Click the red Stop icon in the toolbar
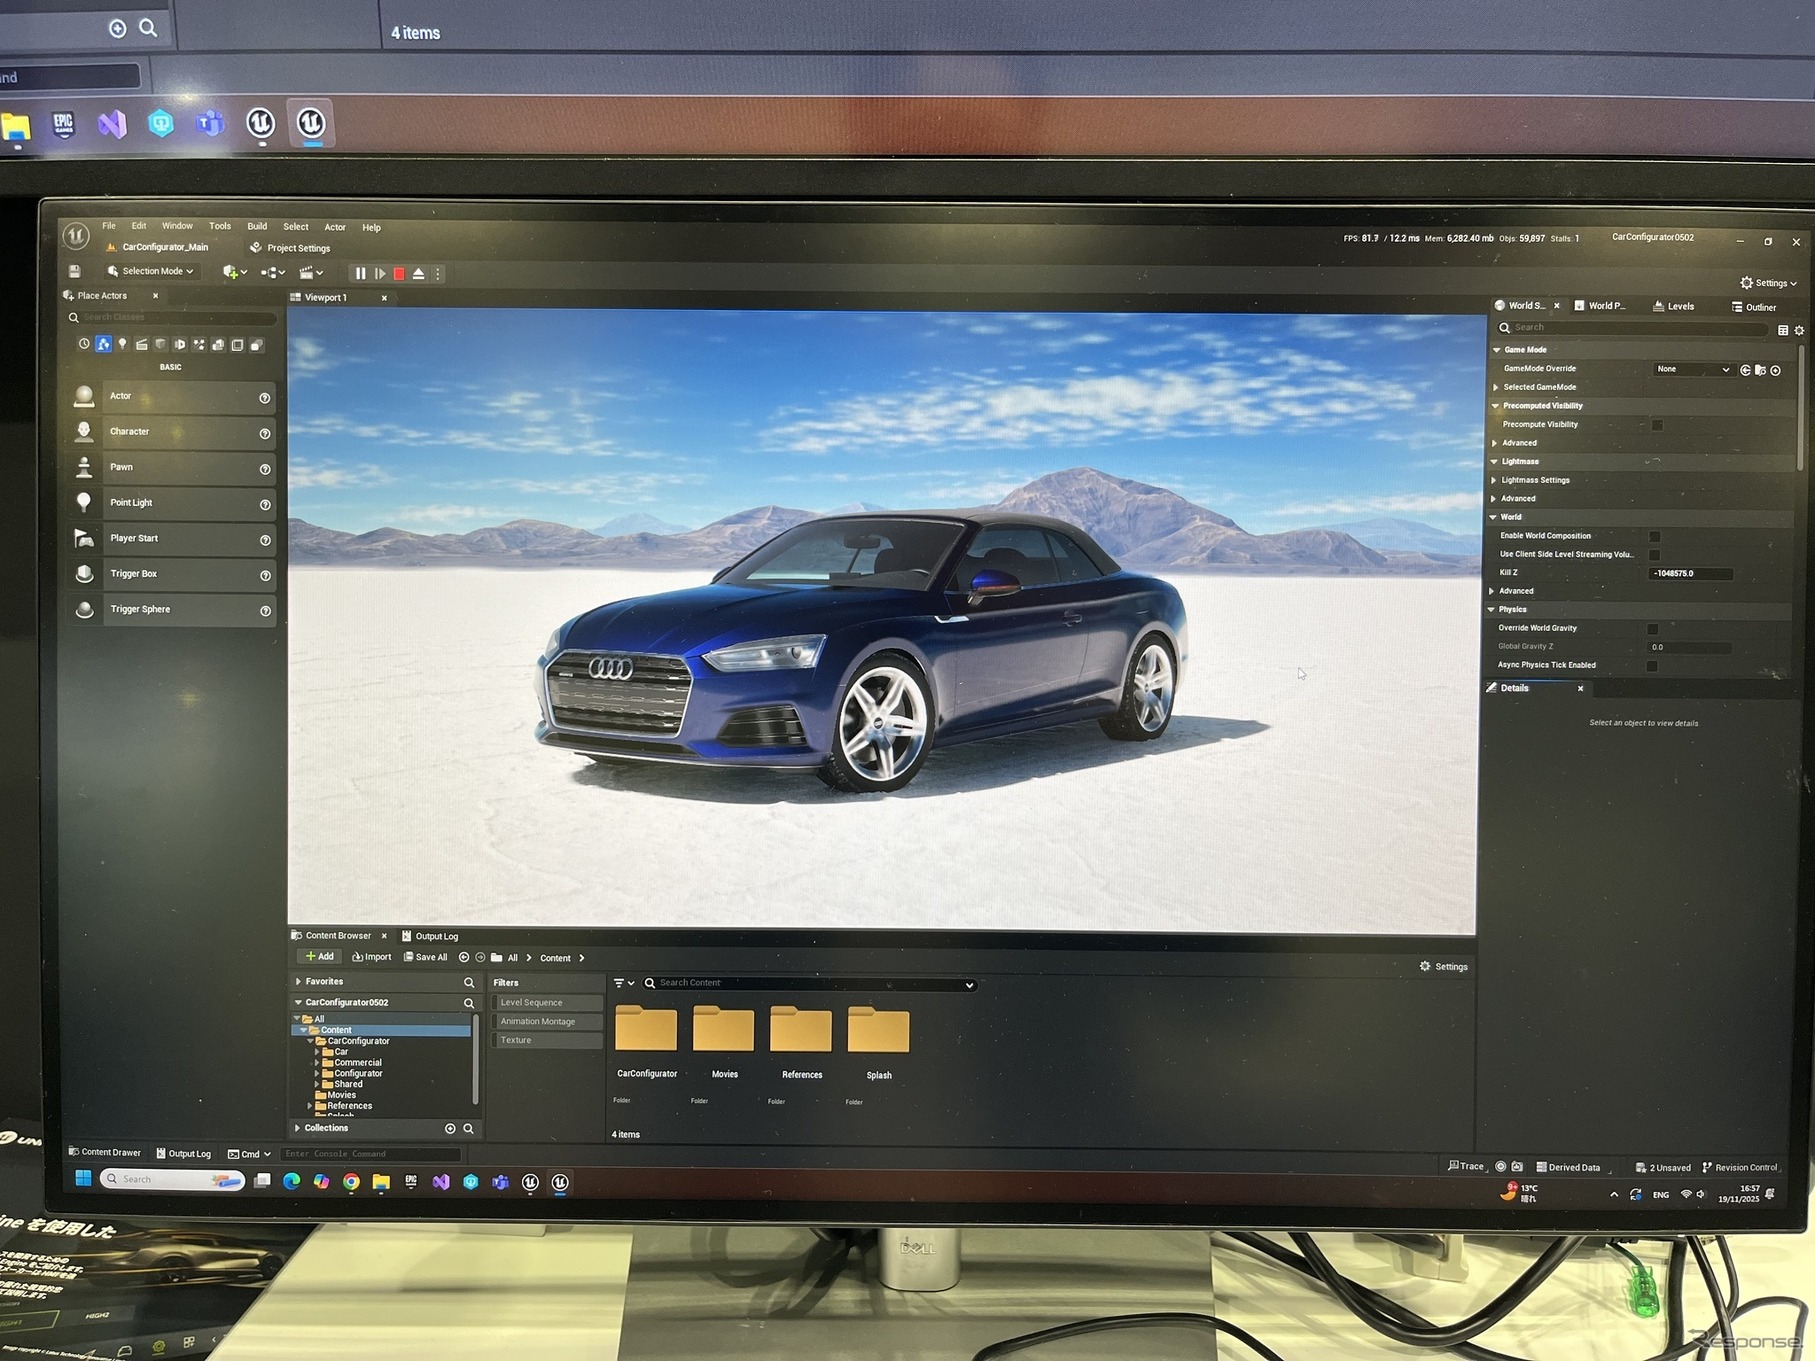Viewport: 1815px width, 1361px height. [399, 272]
